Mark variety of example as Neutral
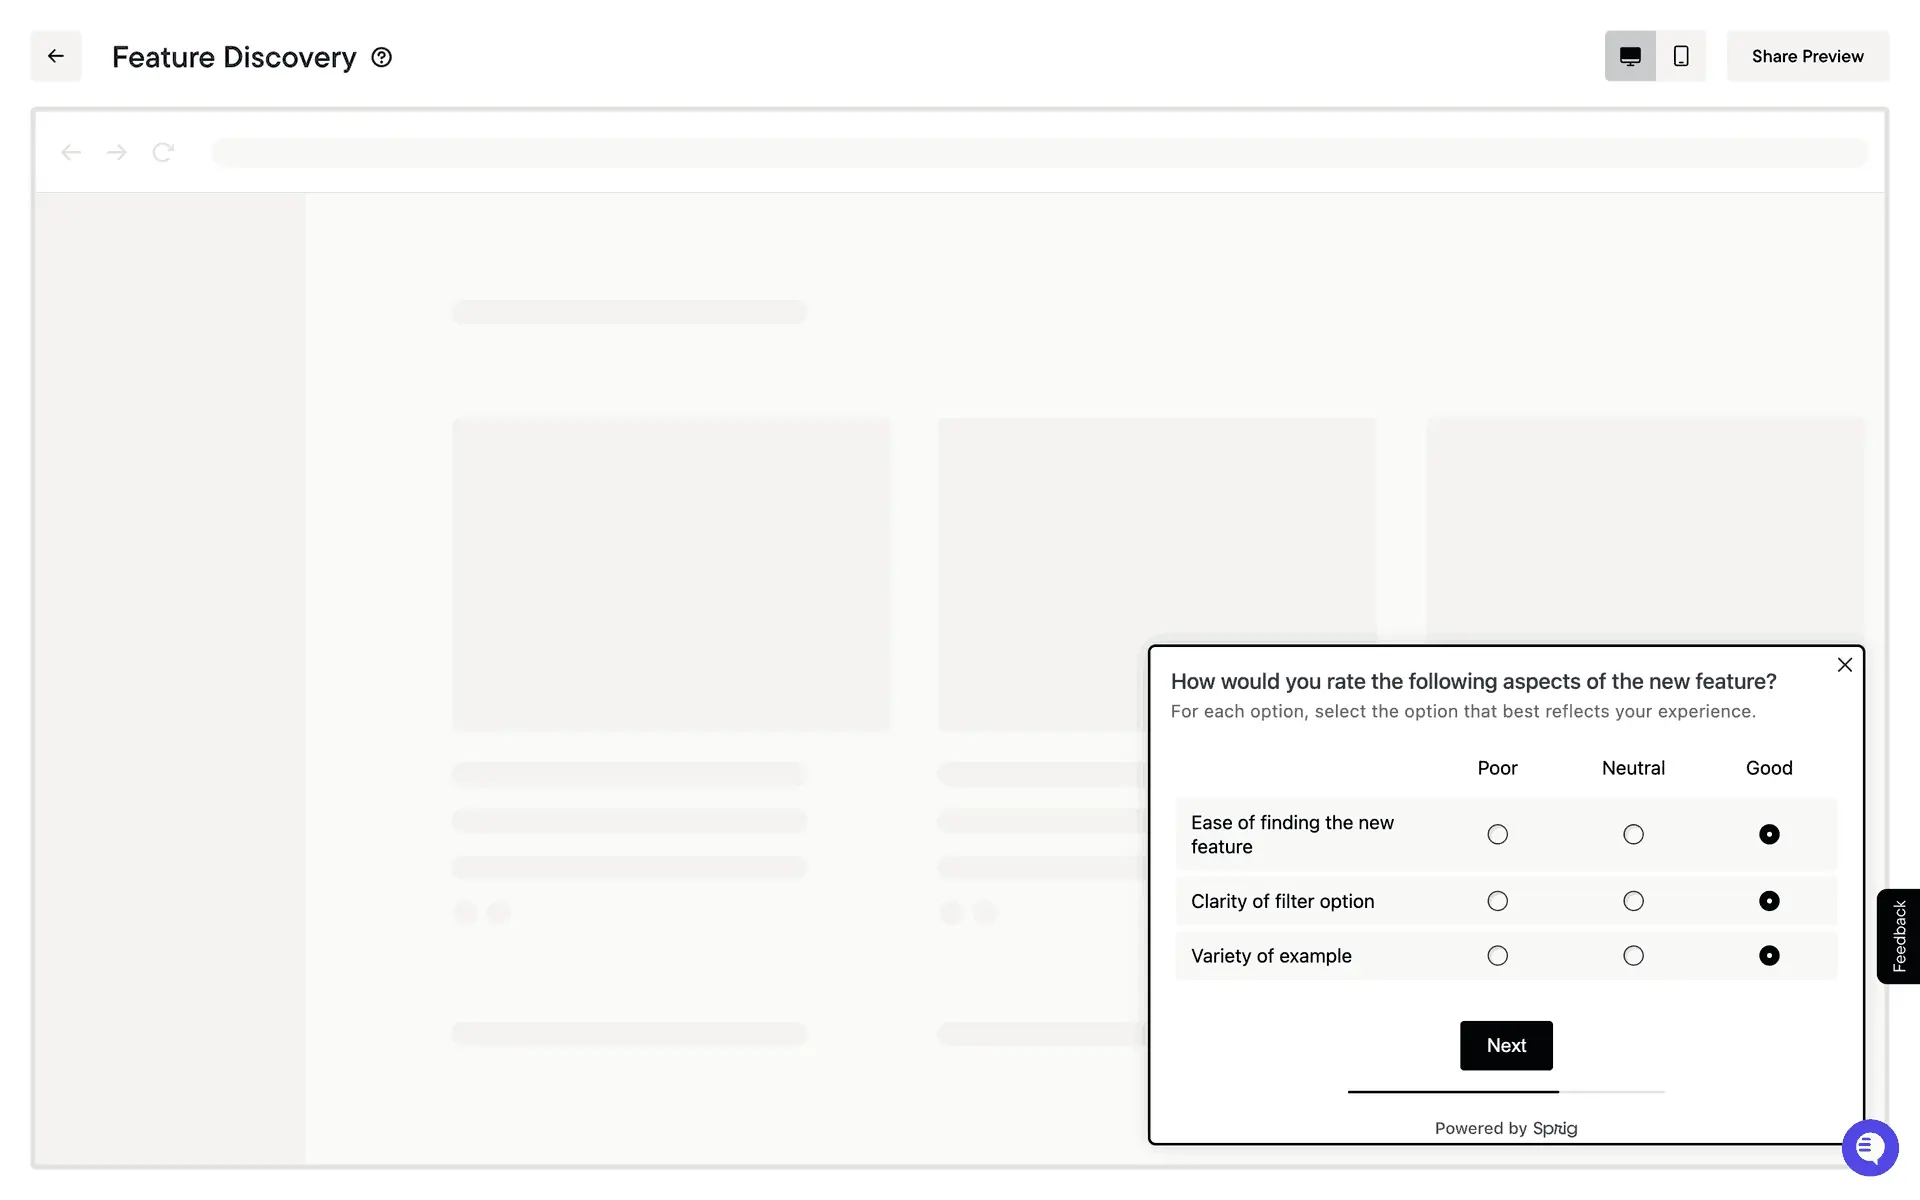The width and height of the screenshot is (1920, 1200). click(x=1633, y=956)
